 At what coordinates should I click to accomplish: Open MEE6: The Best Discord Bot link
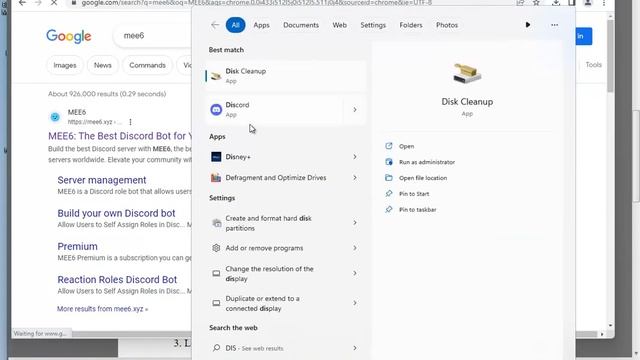[120, 136]
